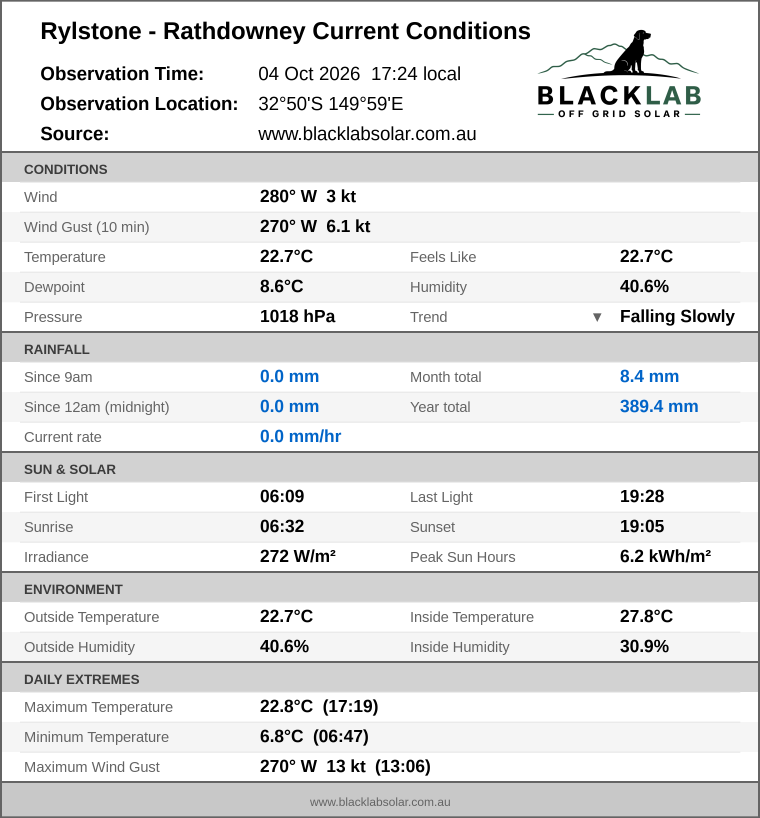
Task: Click the CONDITIONS section header
Action: [x=380, y=169]
